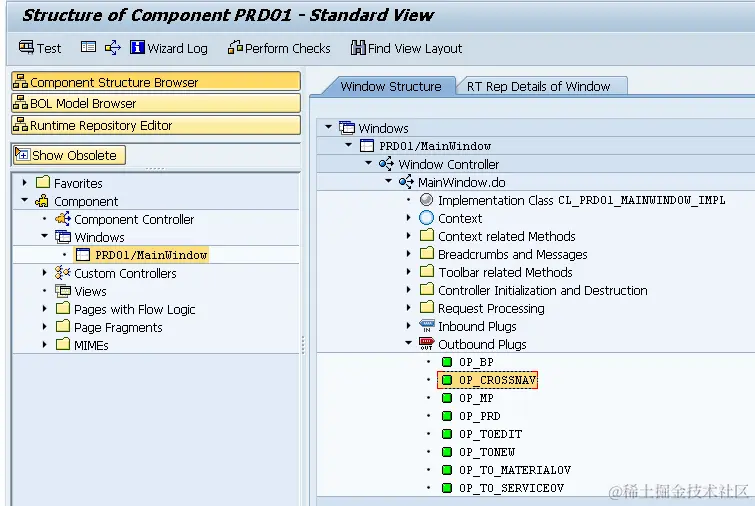Select Breadcrumbs and Messages folder row
Screen dimensions: 755x506
512,254
